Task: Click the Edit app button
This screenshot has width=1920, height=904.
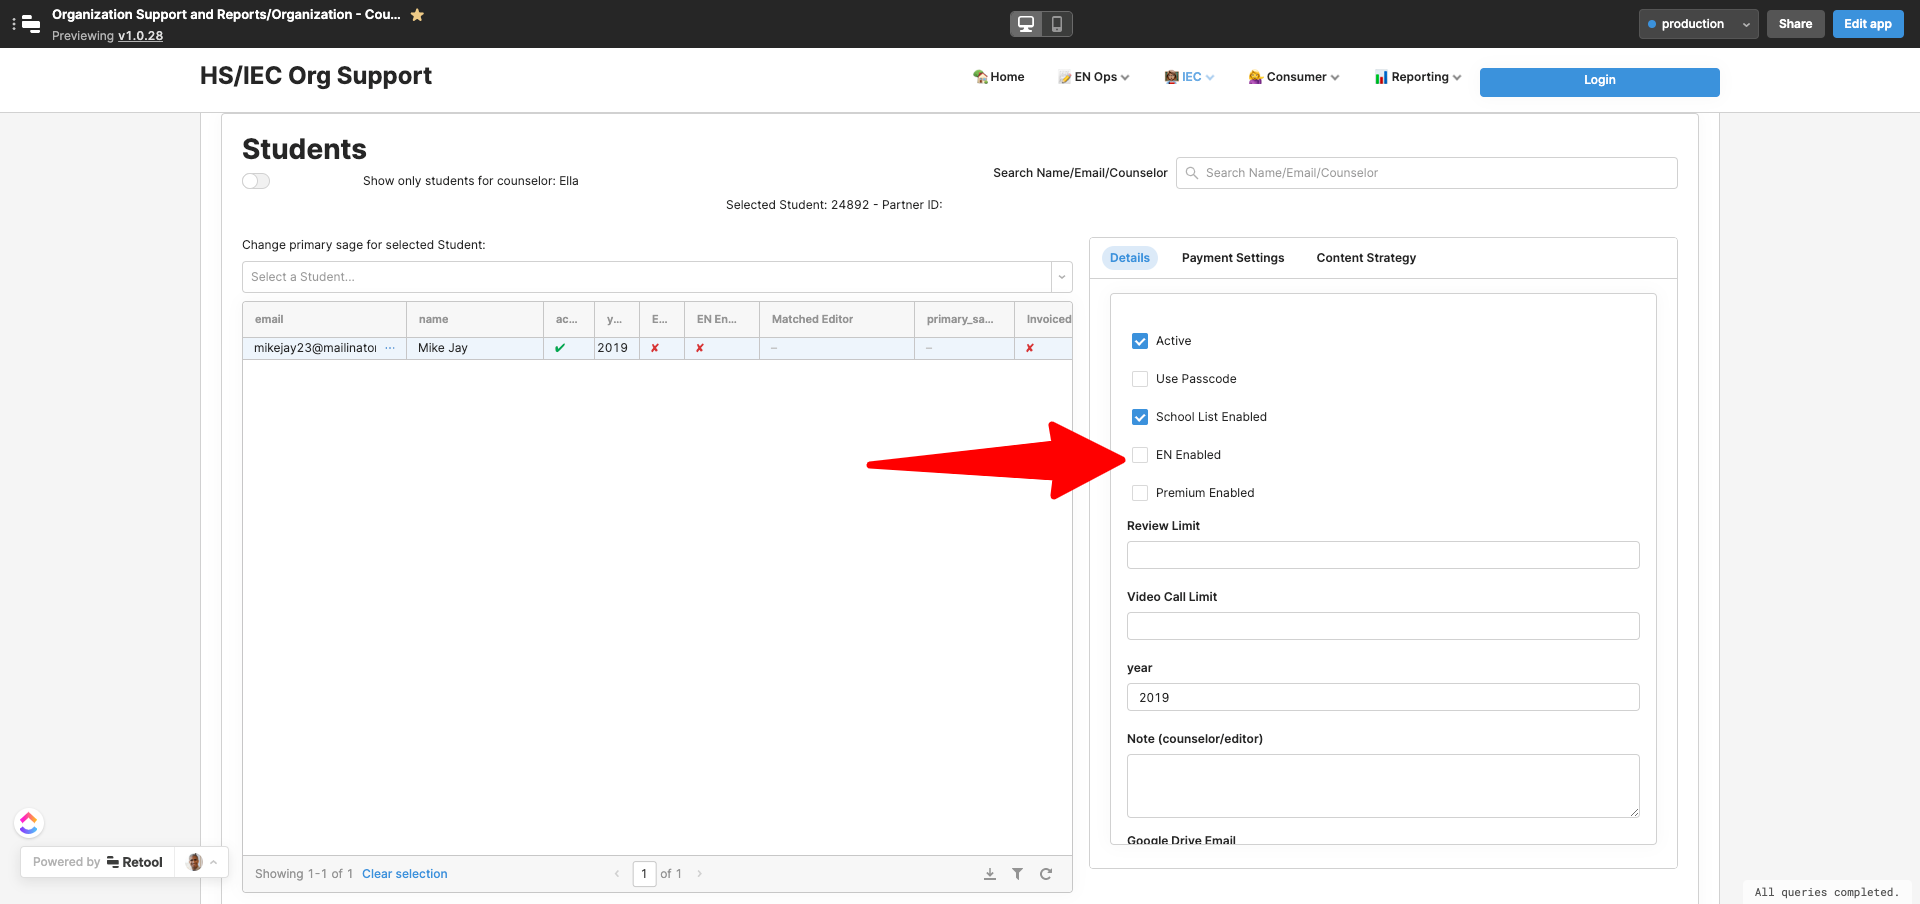Action: (1868, 24)
